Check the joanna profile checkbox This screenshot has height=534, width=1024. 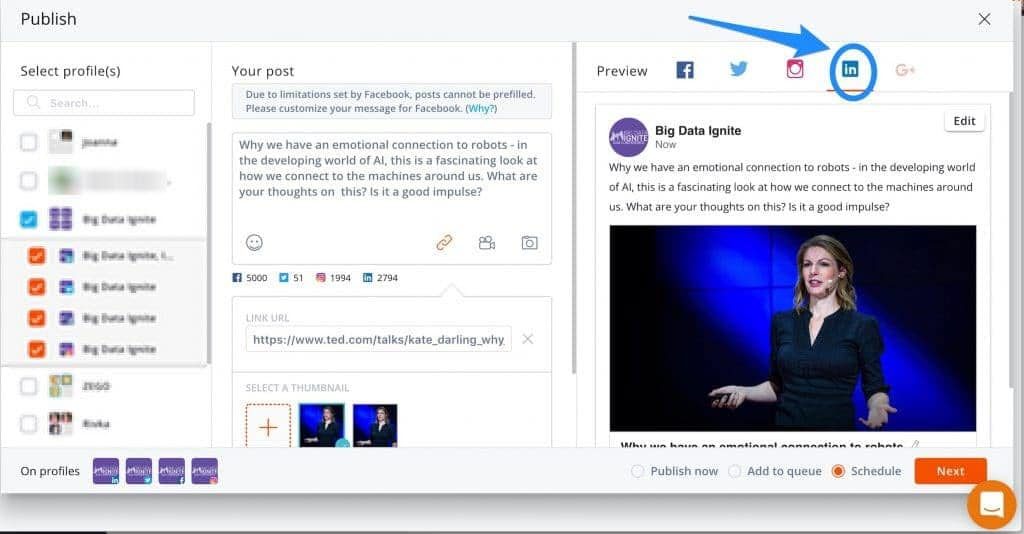pos(29,142)
